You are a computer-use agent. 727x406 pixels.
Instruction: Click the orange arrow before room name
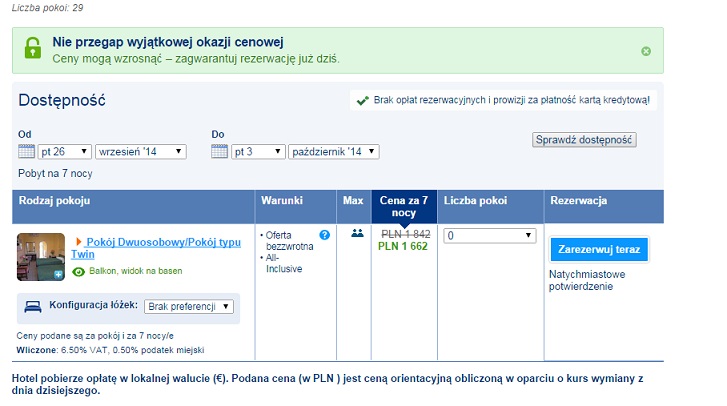pos(78,241)
